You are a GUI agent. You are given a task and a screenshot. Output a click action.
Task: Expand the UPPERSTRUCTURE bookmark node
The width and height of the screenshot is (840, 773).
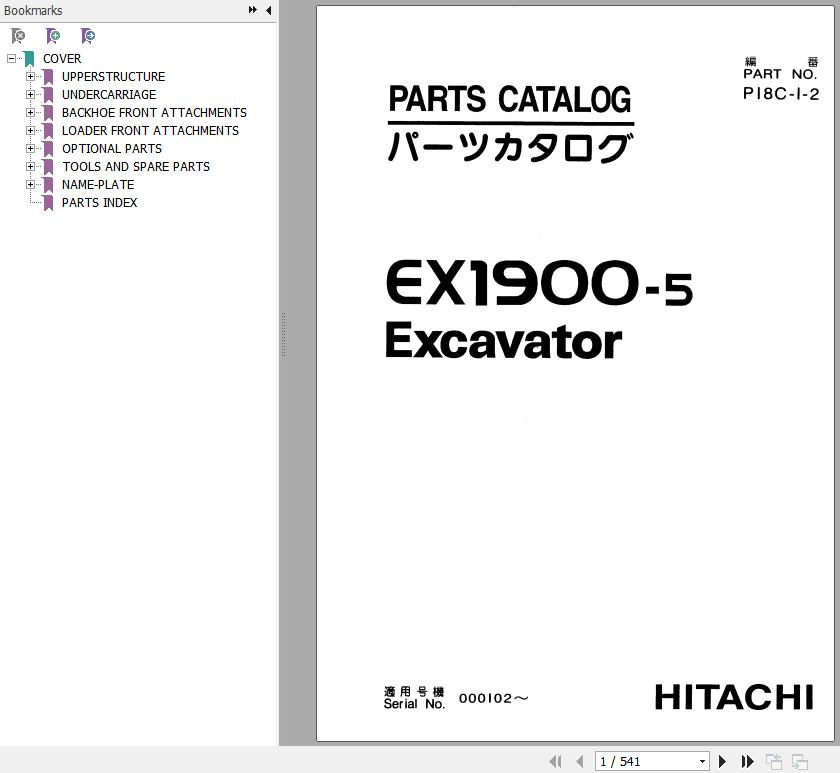click(x=30, y=77)
